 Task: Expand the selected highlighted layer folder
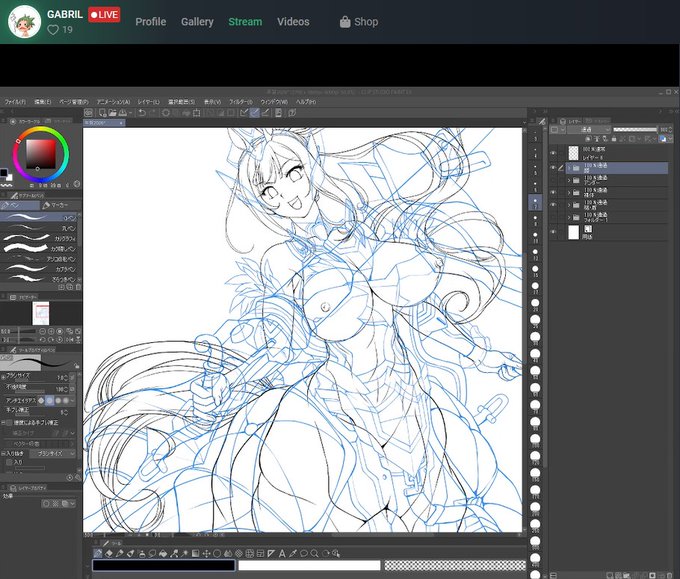click(569, 168)
